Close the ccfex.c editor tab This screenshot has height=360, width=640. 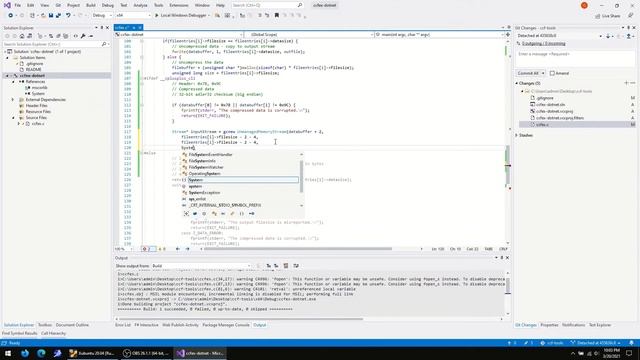140,27
